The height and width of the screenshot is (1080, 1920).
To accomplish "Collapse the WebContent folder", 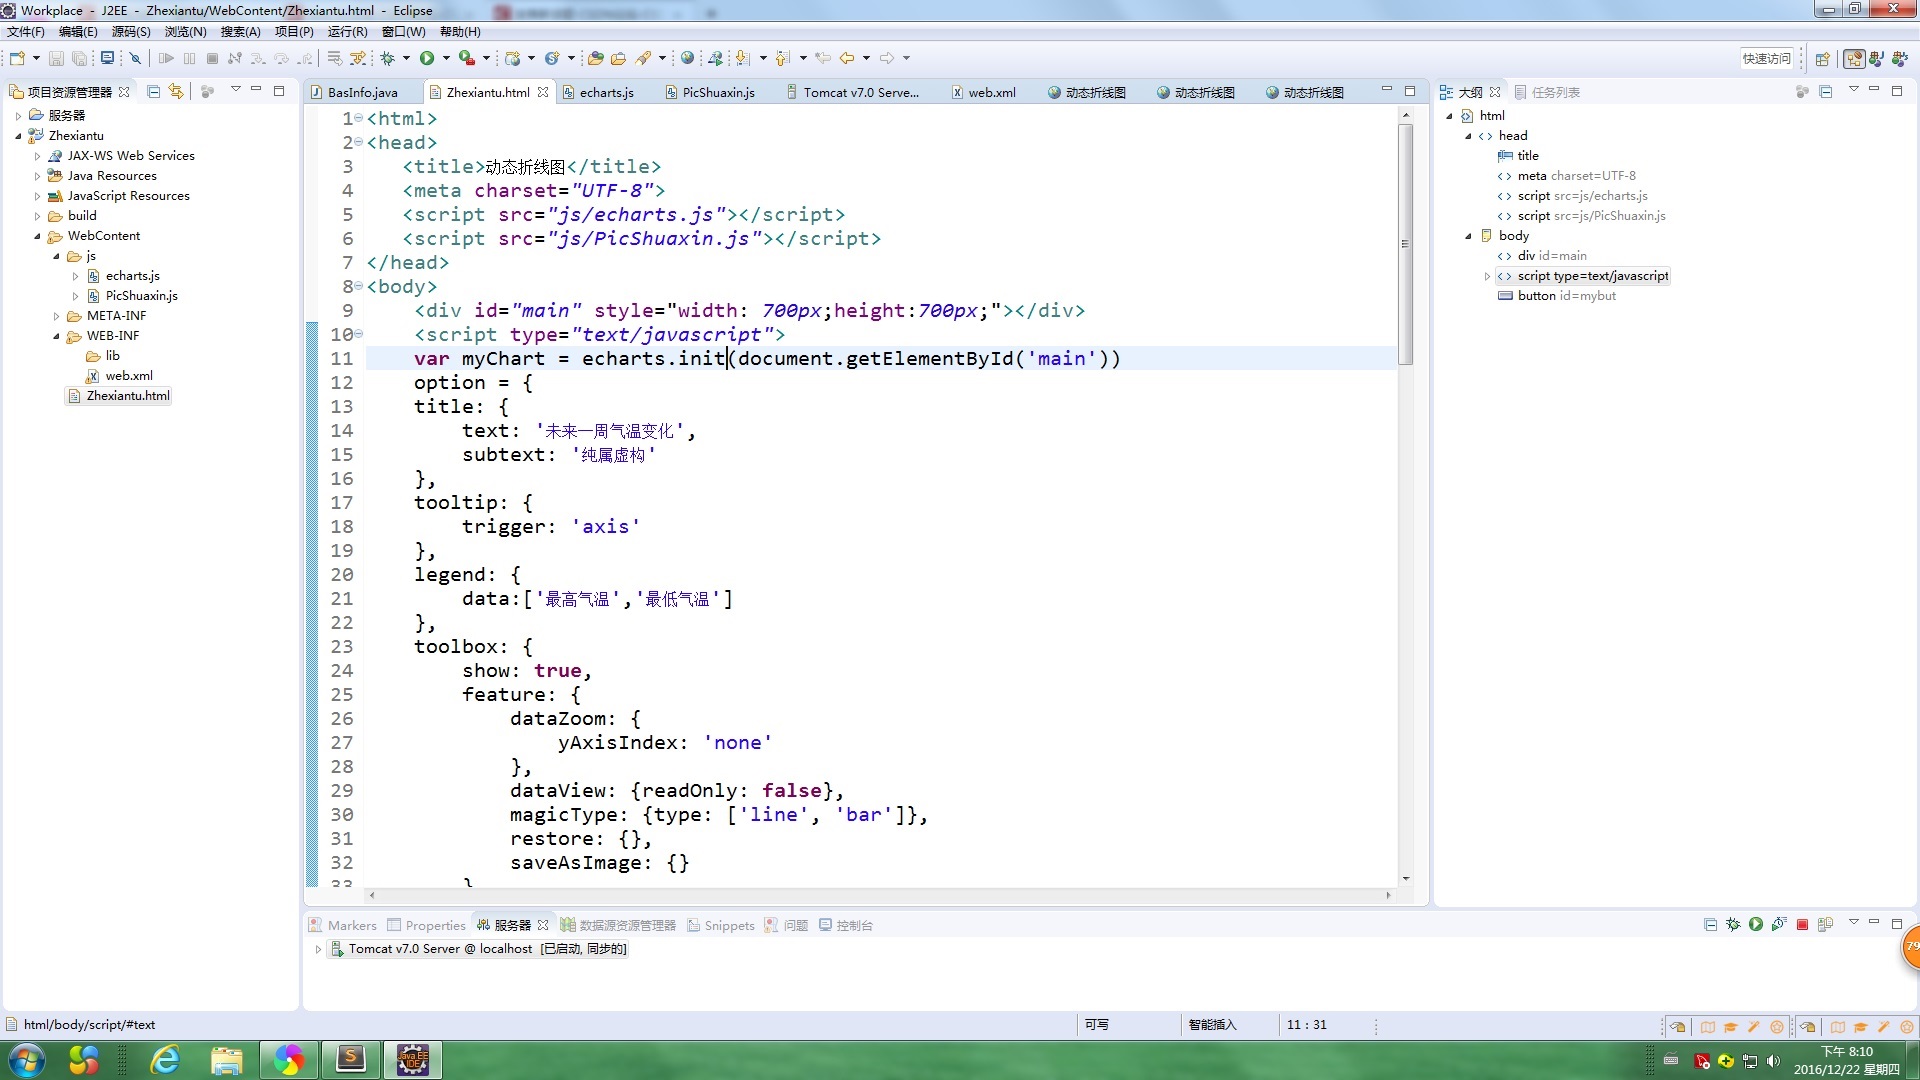I will (x=37, y=236).
